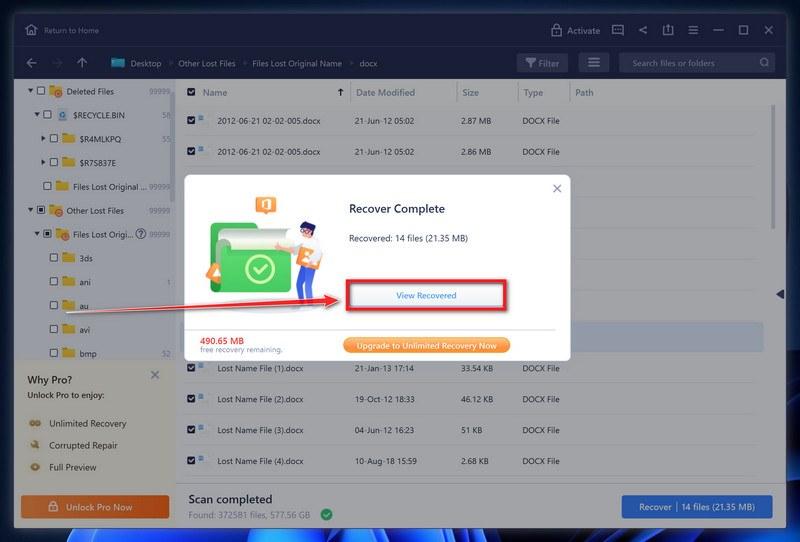Click Recover 14 files button
Screen dimensions: 800x542
point(697,507)
